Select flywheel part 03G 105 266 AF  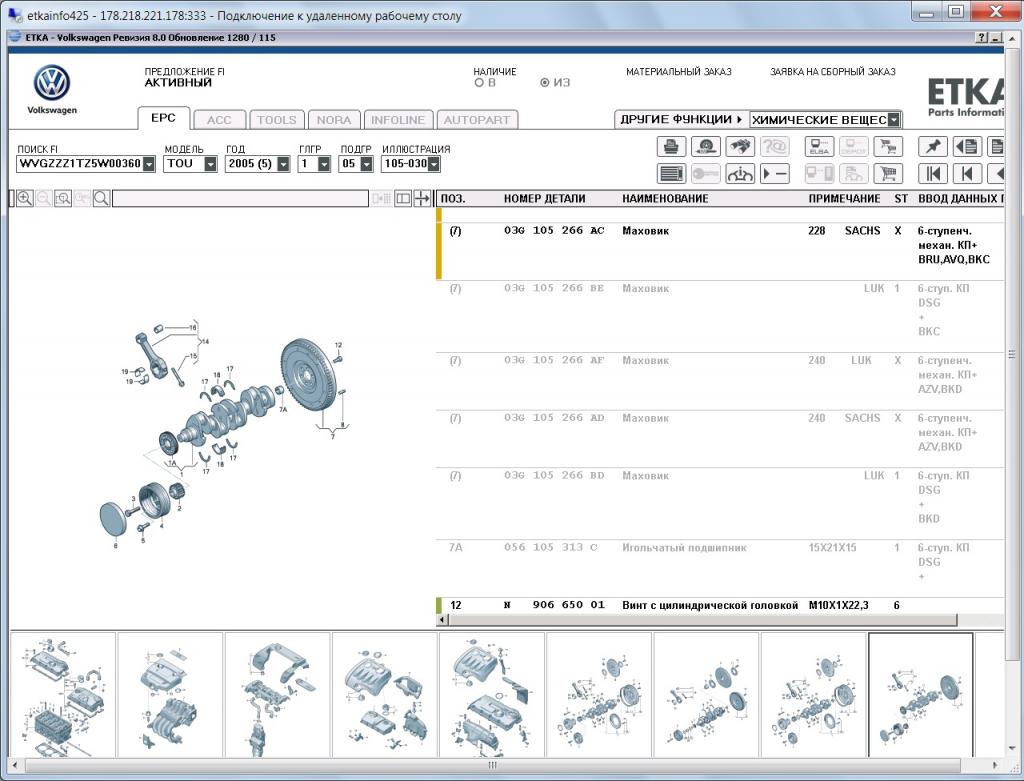[x=720, y=381]
